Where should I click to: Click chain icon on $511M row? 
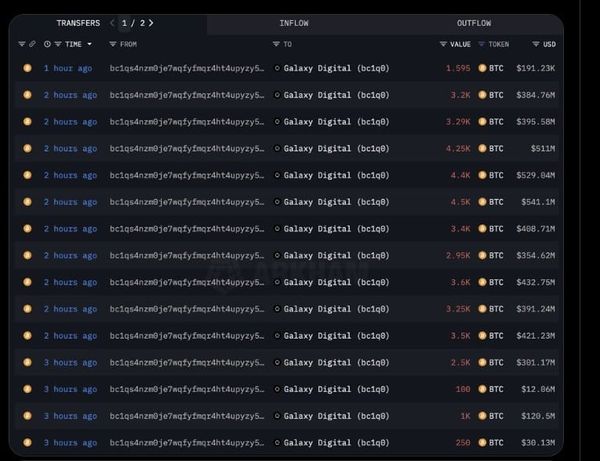[27, 148]
